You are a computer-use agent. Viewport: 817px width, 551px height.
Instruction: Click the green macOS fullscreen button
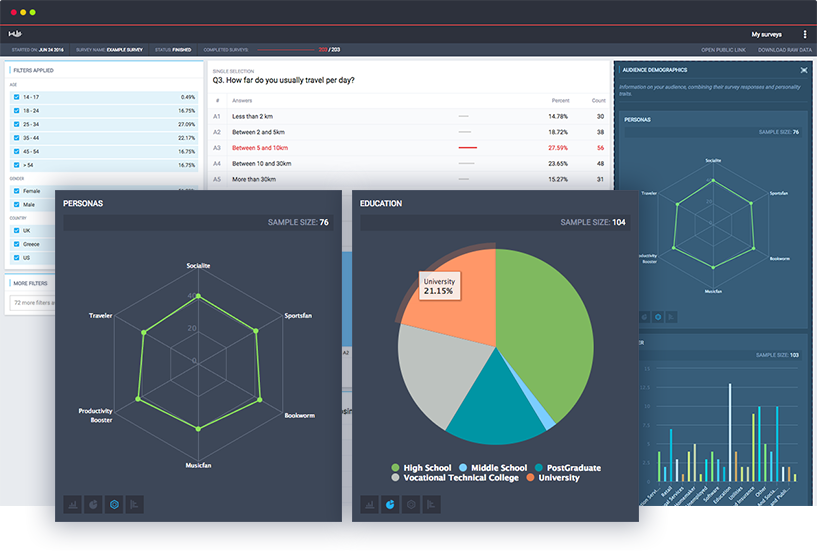(x=32, y=12)
